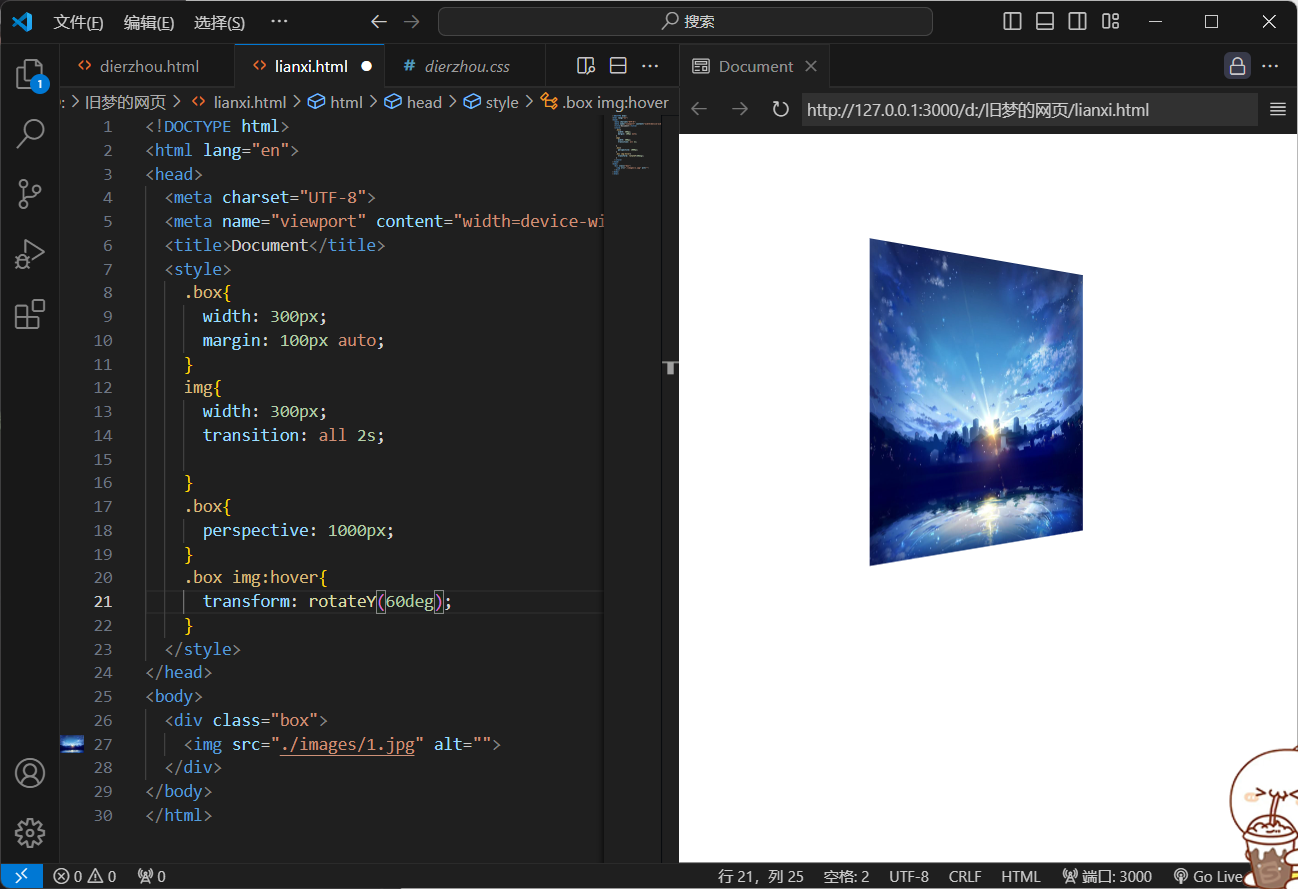1298x889 pixels.
Task: Select breadcrumb item style
Action: [492, 102]
